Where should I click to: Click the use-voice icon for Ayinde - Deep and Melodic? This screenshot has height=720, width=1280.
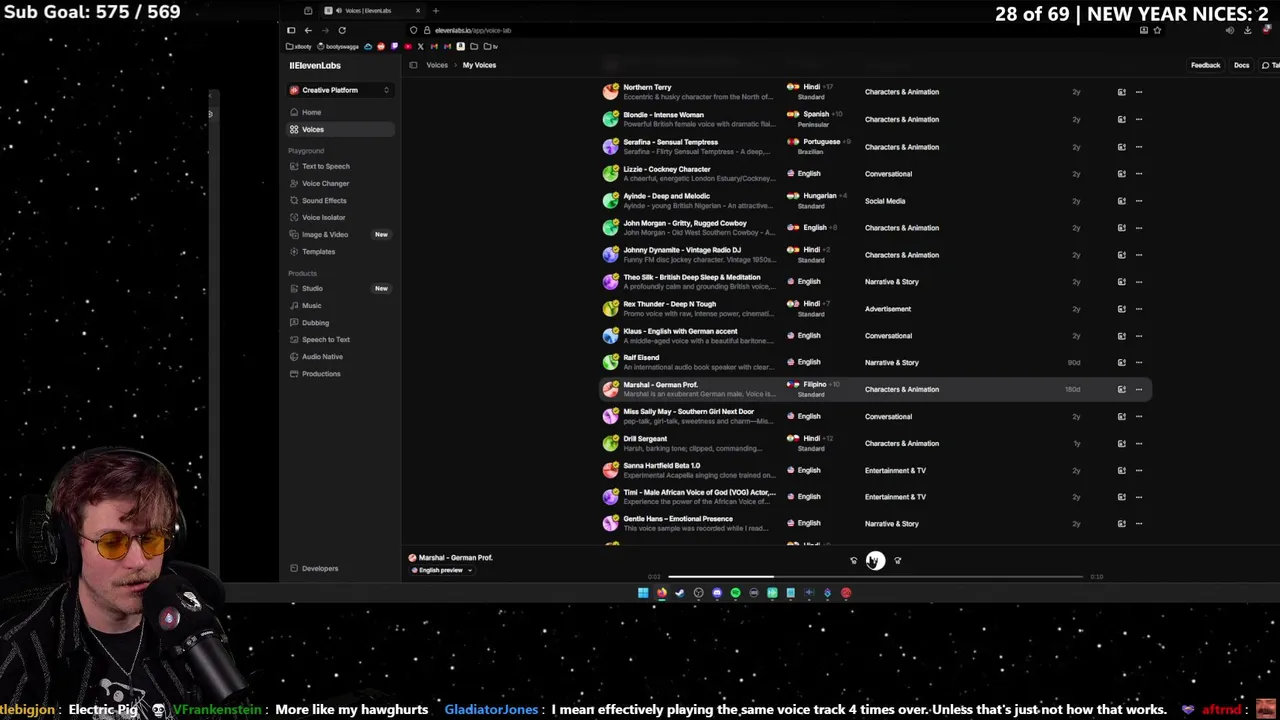pos(1121,201)
